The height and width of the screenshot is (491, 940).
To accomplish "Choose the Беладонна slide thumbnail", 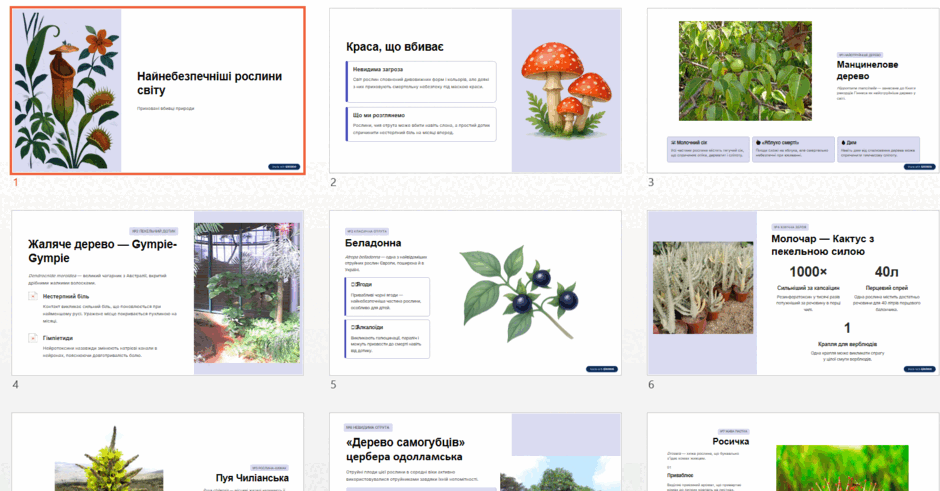I will 475,293.
